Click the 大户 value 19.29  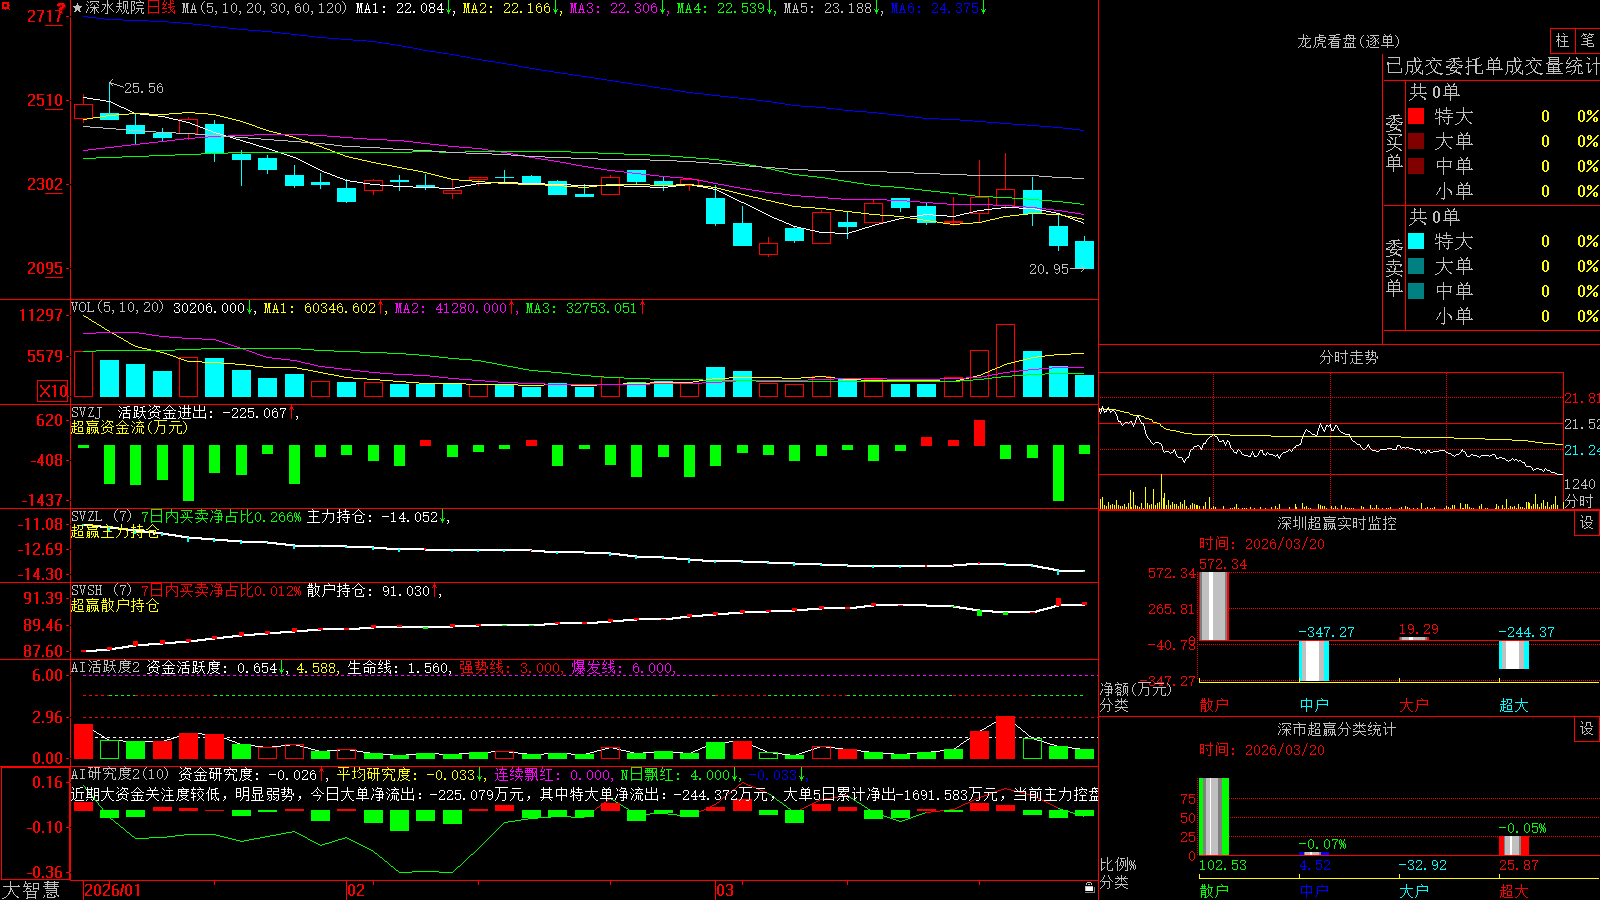pyautogui.click(x=1419, y=629)
